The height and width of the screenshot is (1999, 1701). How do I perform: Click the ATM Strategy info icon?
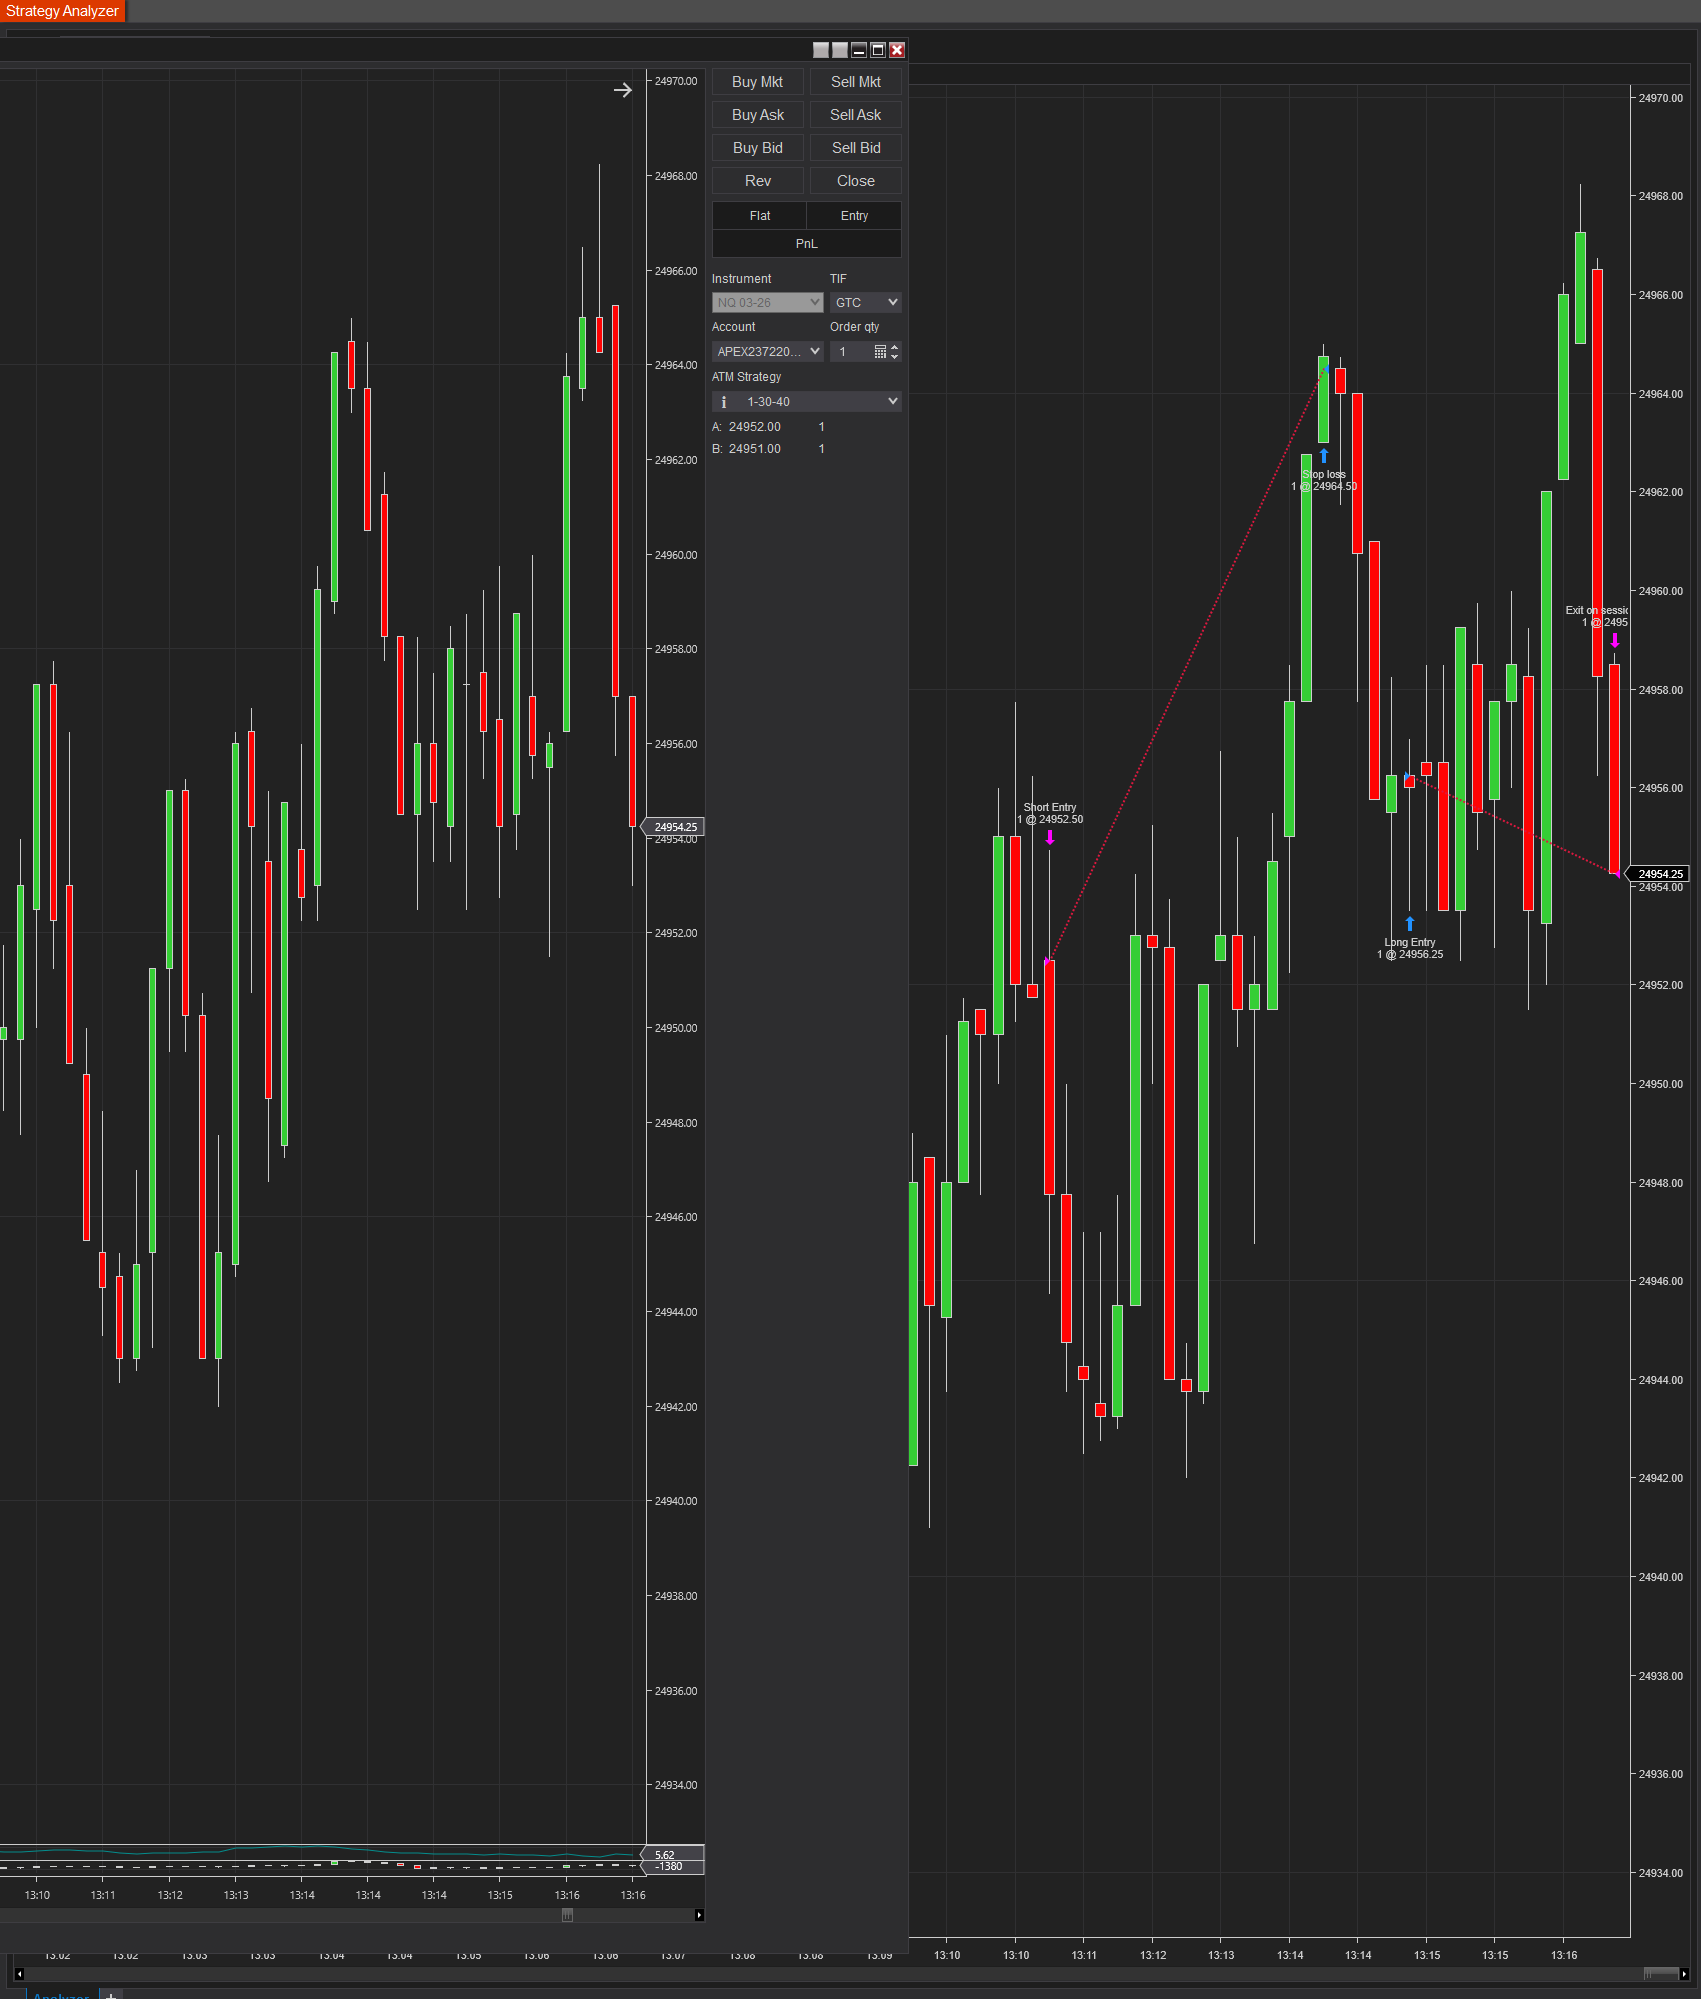click(724, 402)
